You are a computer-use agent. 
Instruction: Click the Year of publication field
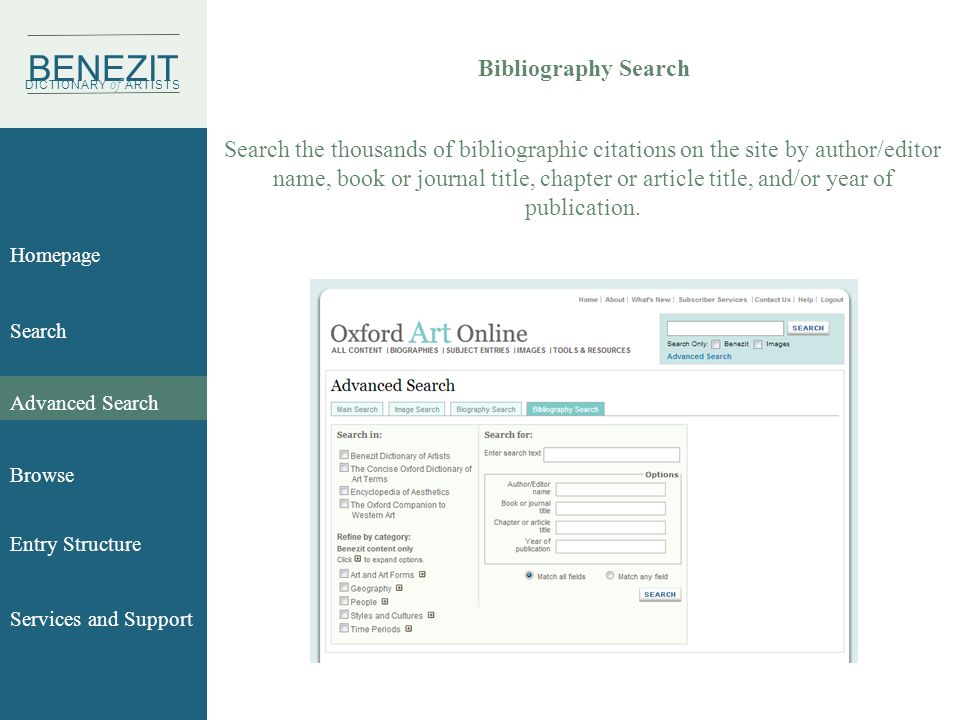pyautogui.click(x=610, y=546)
